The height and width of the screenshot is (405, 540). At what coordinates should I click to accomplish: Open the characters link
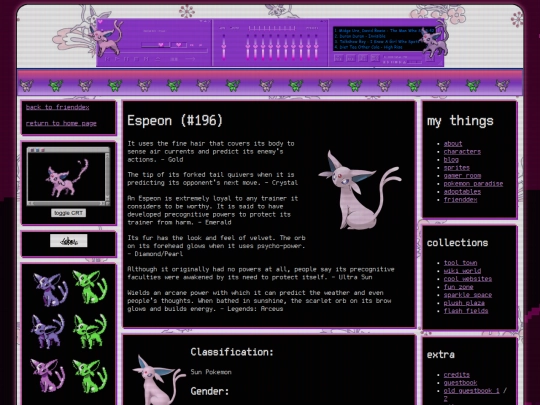tap(462, 152)
